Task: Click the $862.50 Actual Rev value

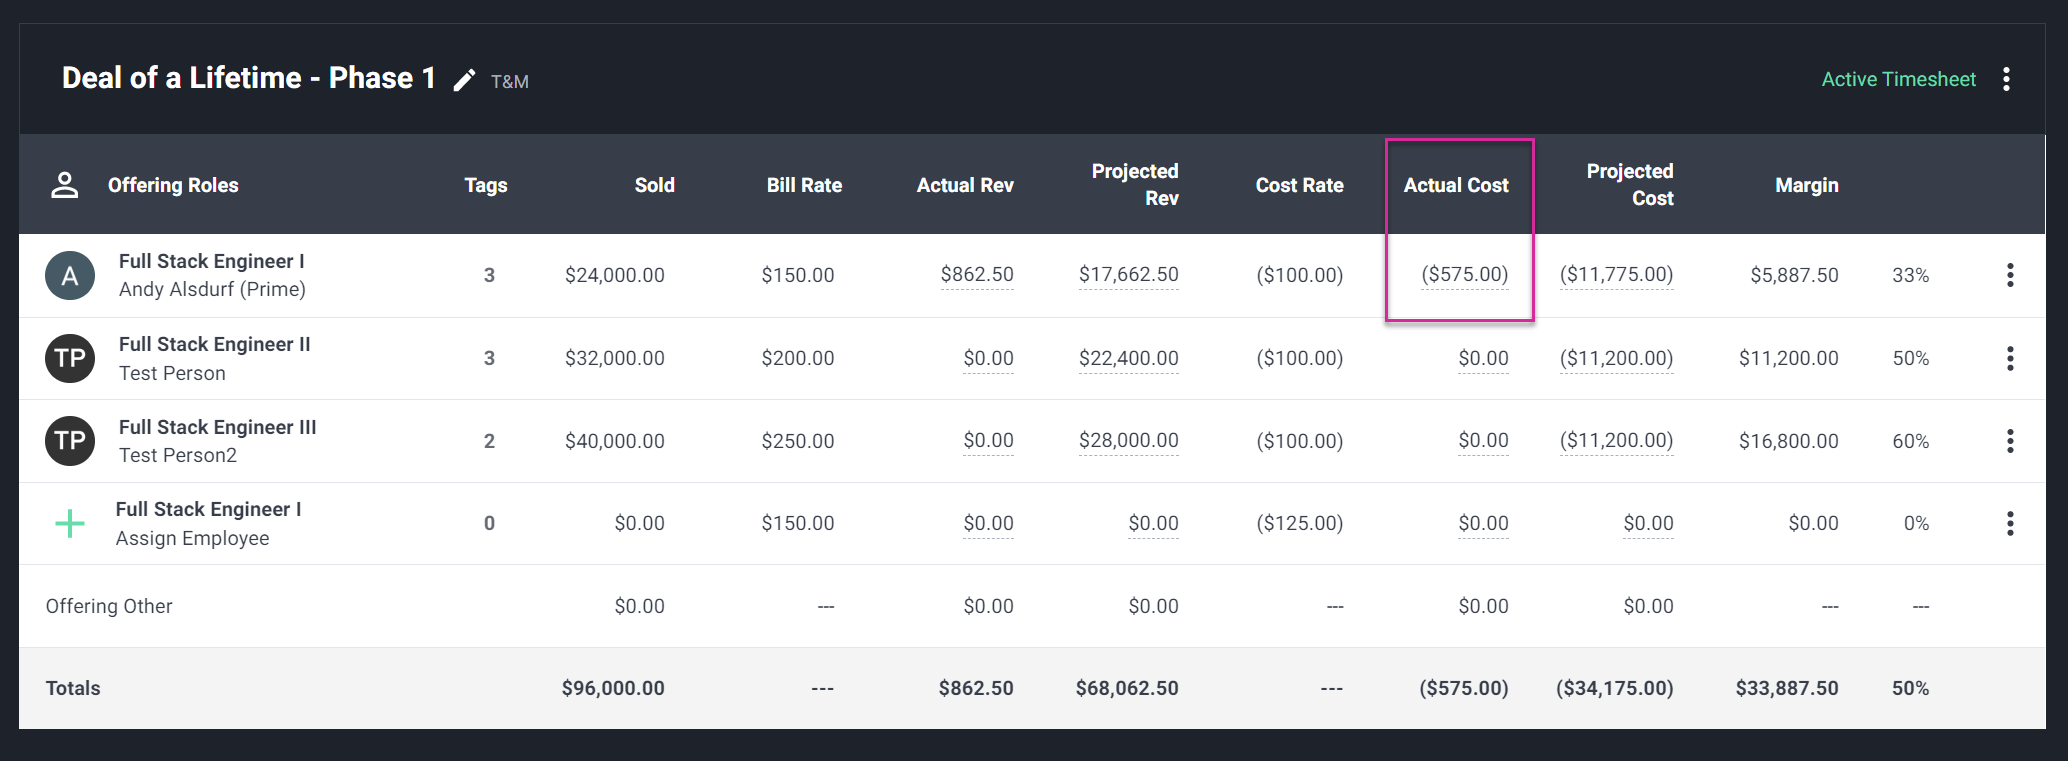Action: (977, 275)
